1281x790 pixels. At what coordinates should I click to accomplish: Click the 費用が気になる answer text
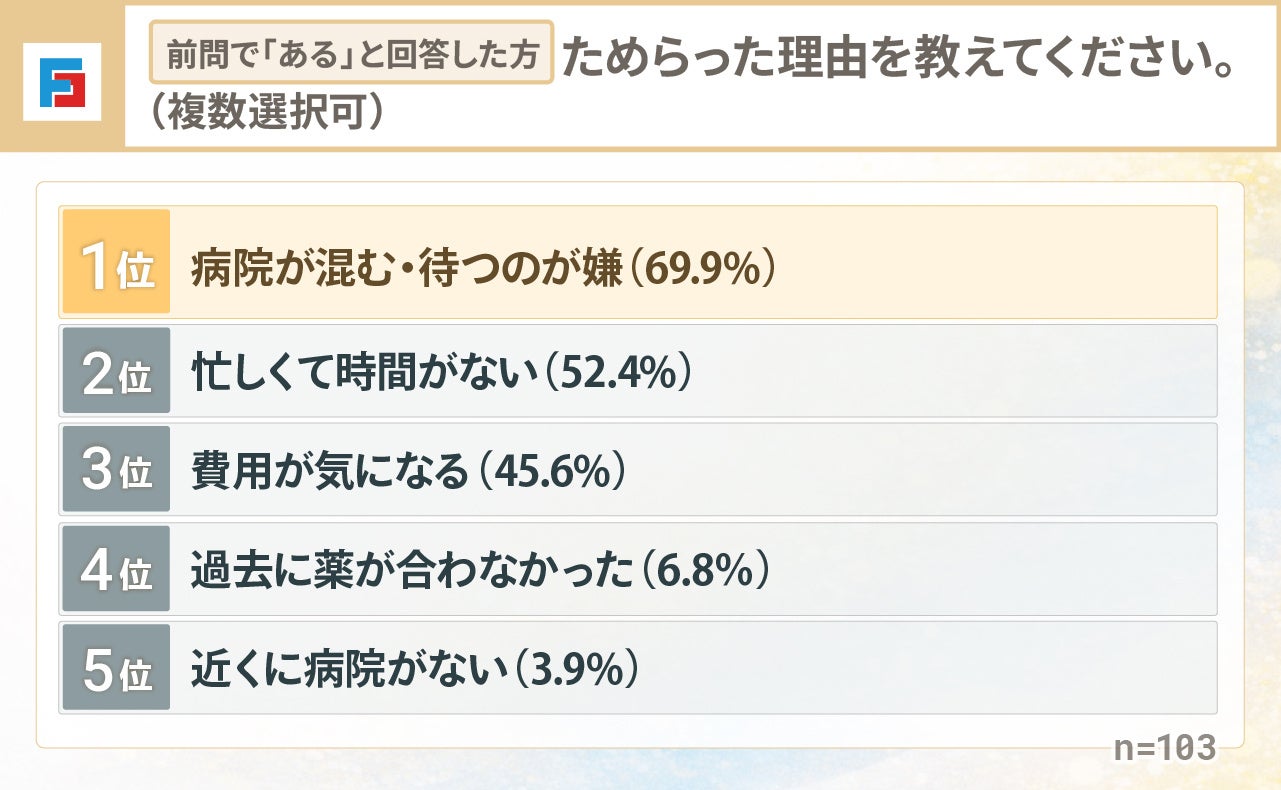coord(330,471)
